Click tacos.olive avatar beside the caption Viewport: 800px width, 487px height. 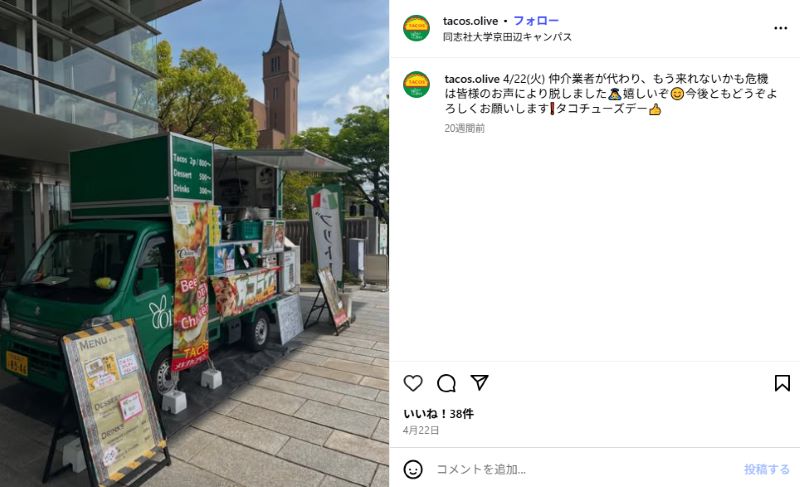[416, 84]
